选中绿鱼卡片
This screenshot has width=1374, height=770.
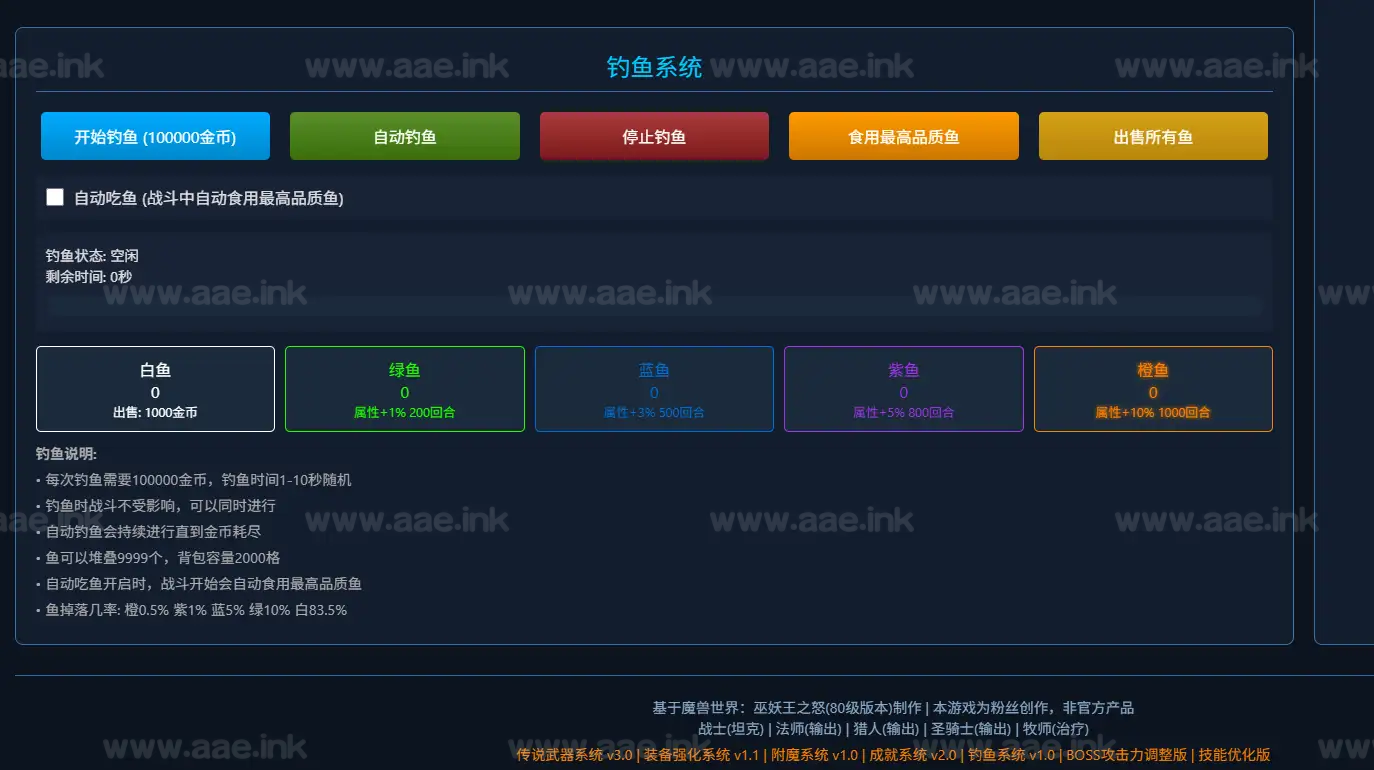coord(404,389)
